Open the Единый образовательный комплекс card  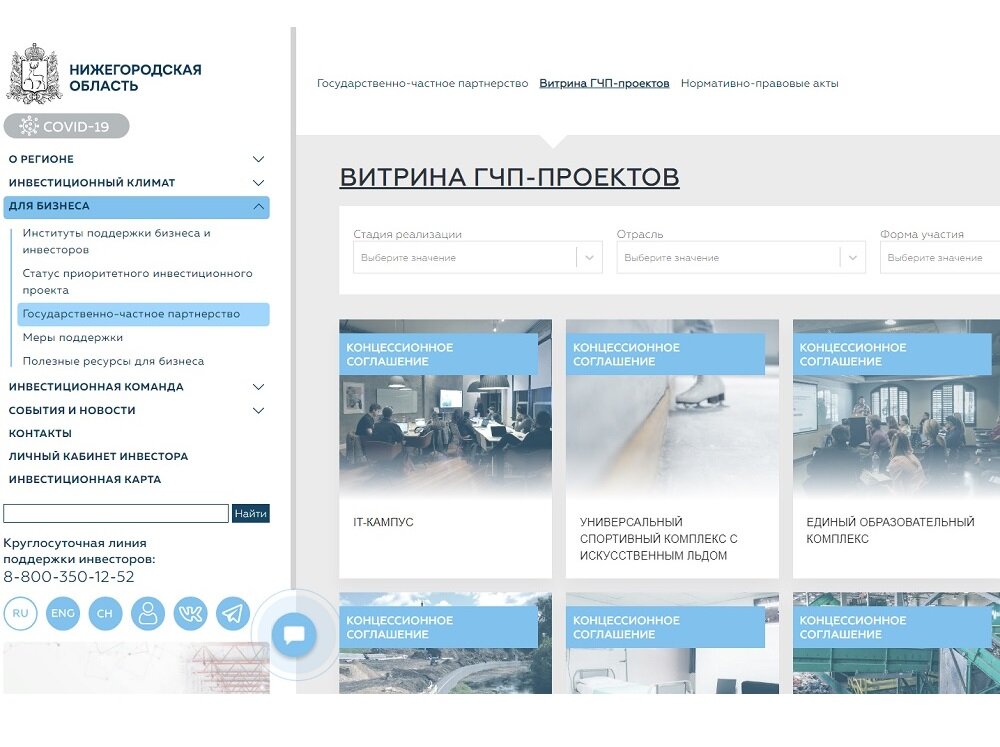click(x=896, y=448)
